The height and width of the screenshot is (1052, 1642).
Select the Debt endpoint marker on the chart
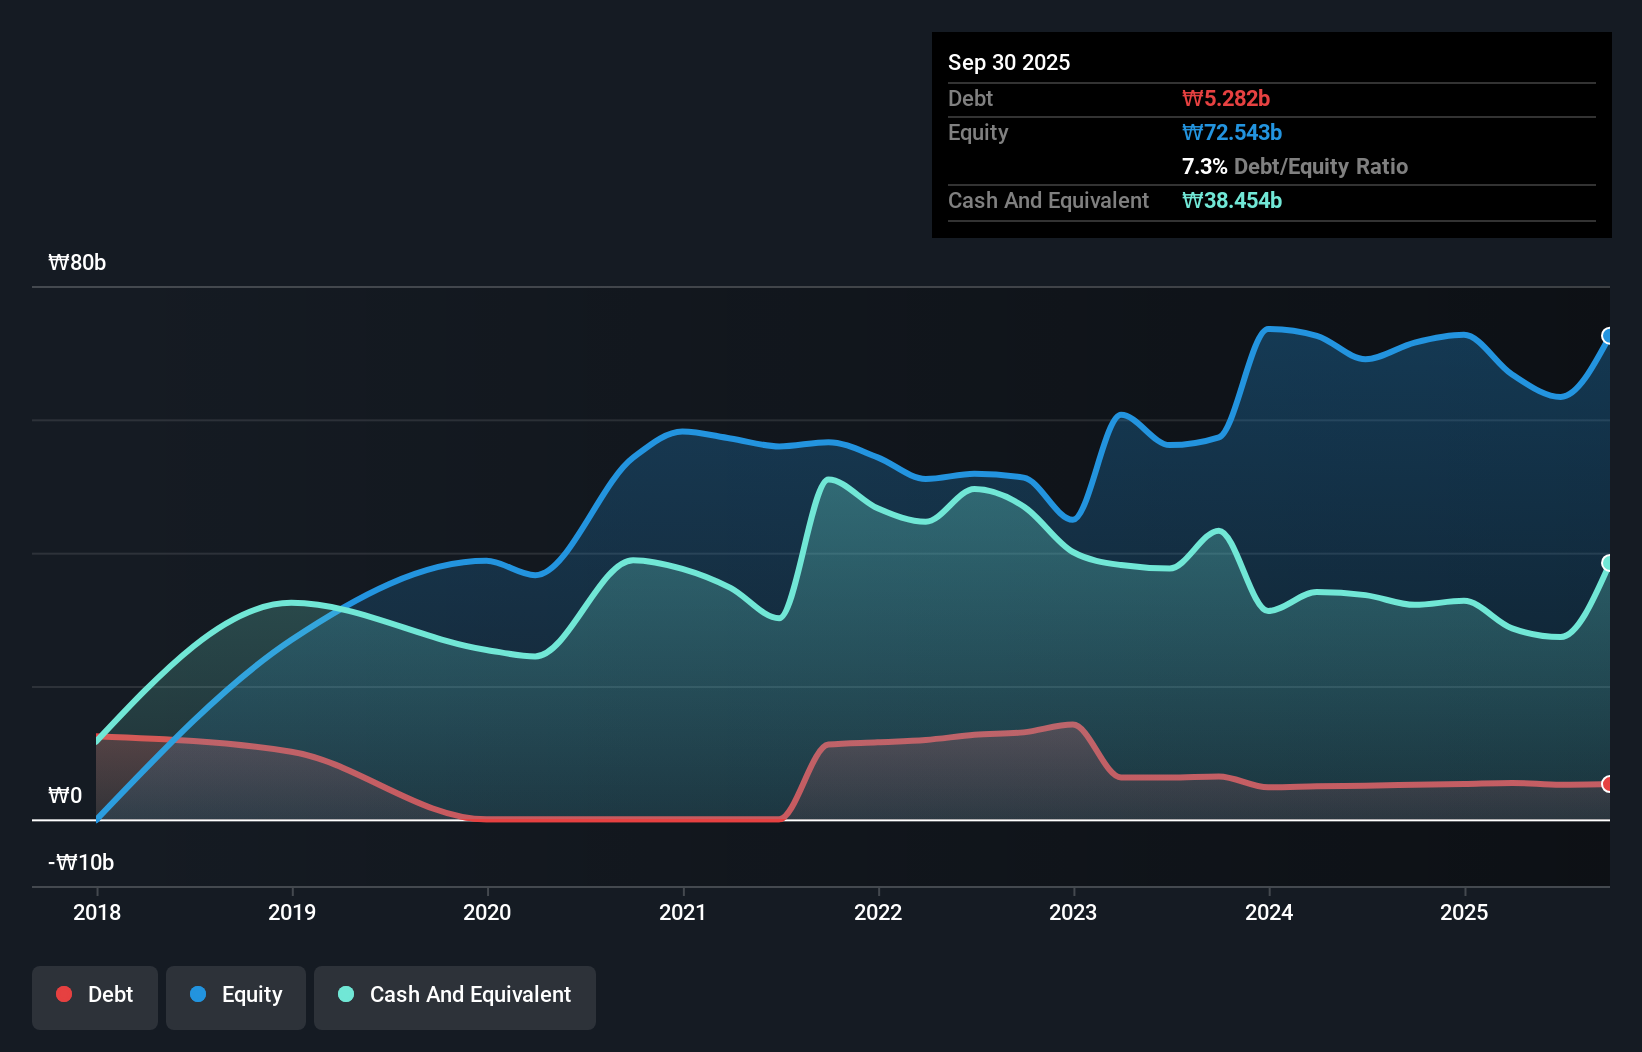1608,784
